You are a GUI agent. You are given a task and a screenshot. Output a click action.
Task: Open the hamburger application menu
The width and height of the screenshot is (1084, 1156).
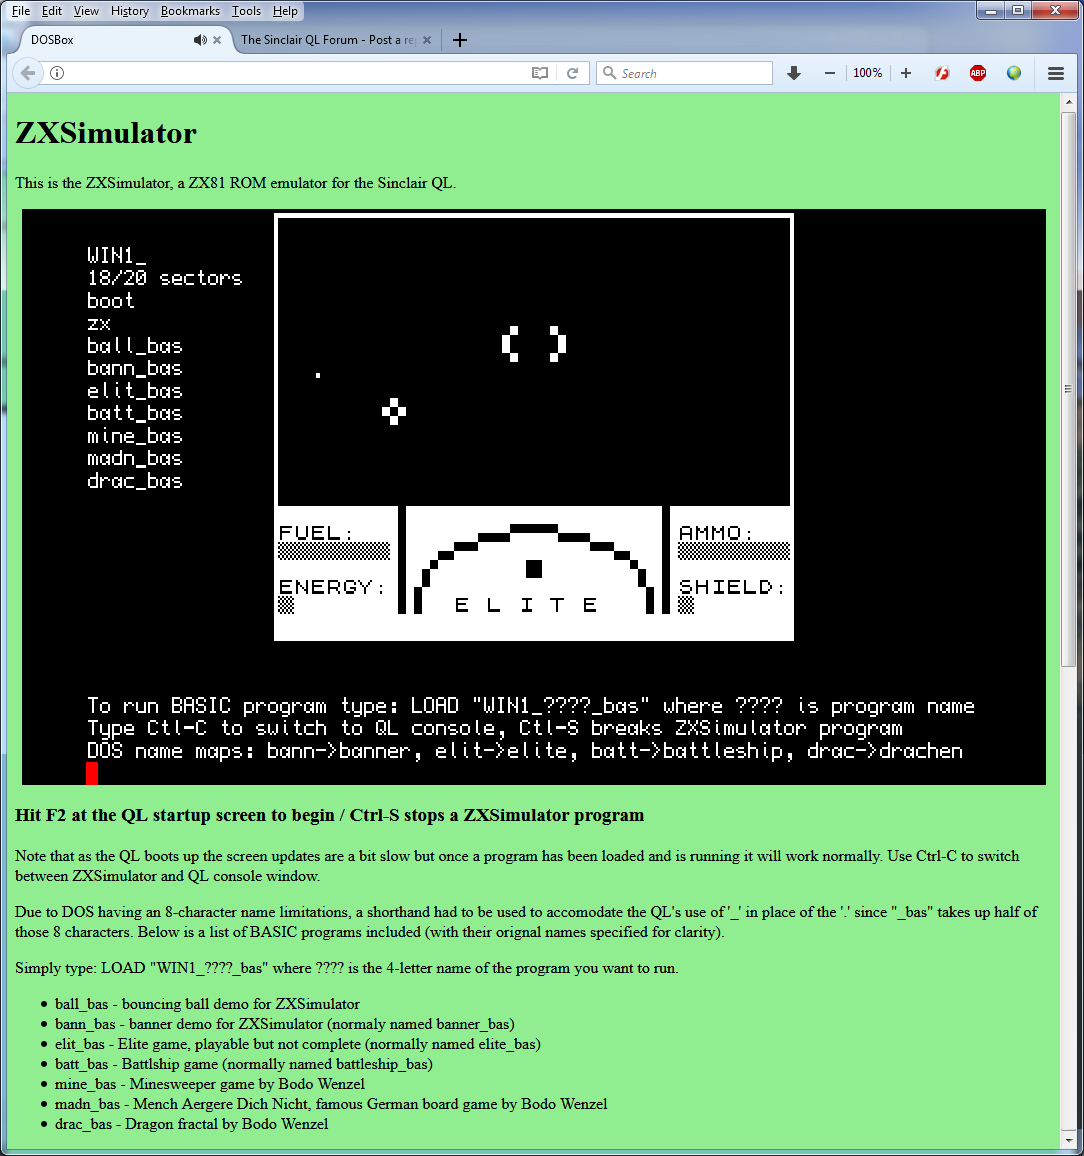coord(1056,73)
